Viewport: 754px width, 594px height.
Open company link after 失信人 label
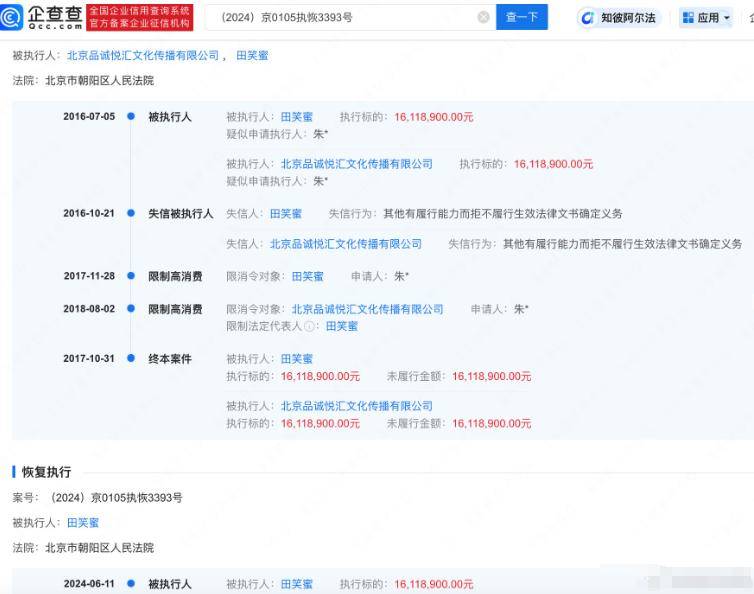[x=346, y=244]
